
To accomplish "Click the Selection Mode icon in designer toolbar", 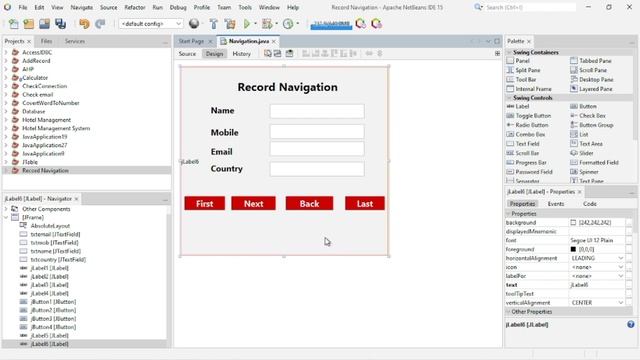I will (267, 53).
